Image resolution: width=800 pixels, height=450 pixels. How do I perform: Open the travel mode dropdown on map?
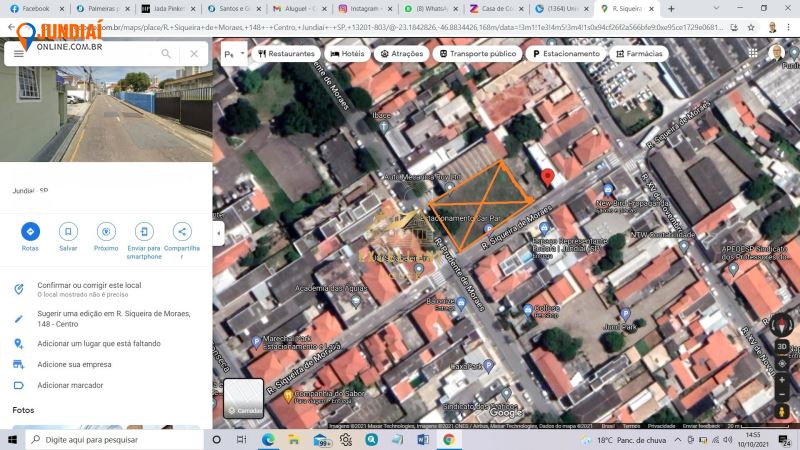[235, 54]
